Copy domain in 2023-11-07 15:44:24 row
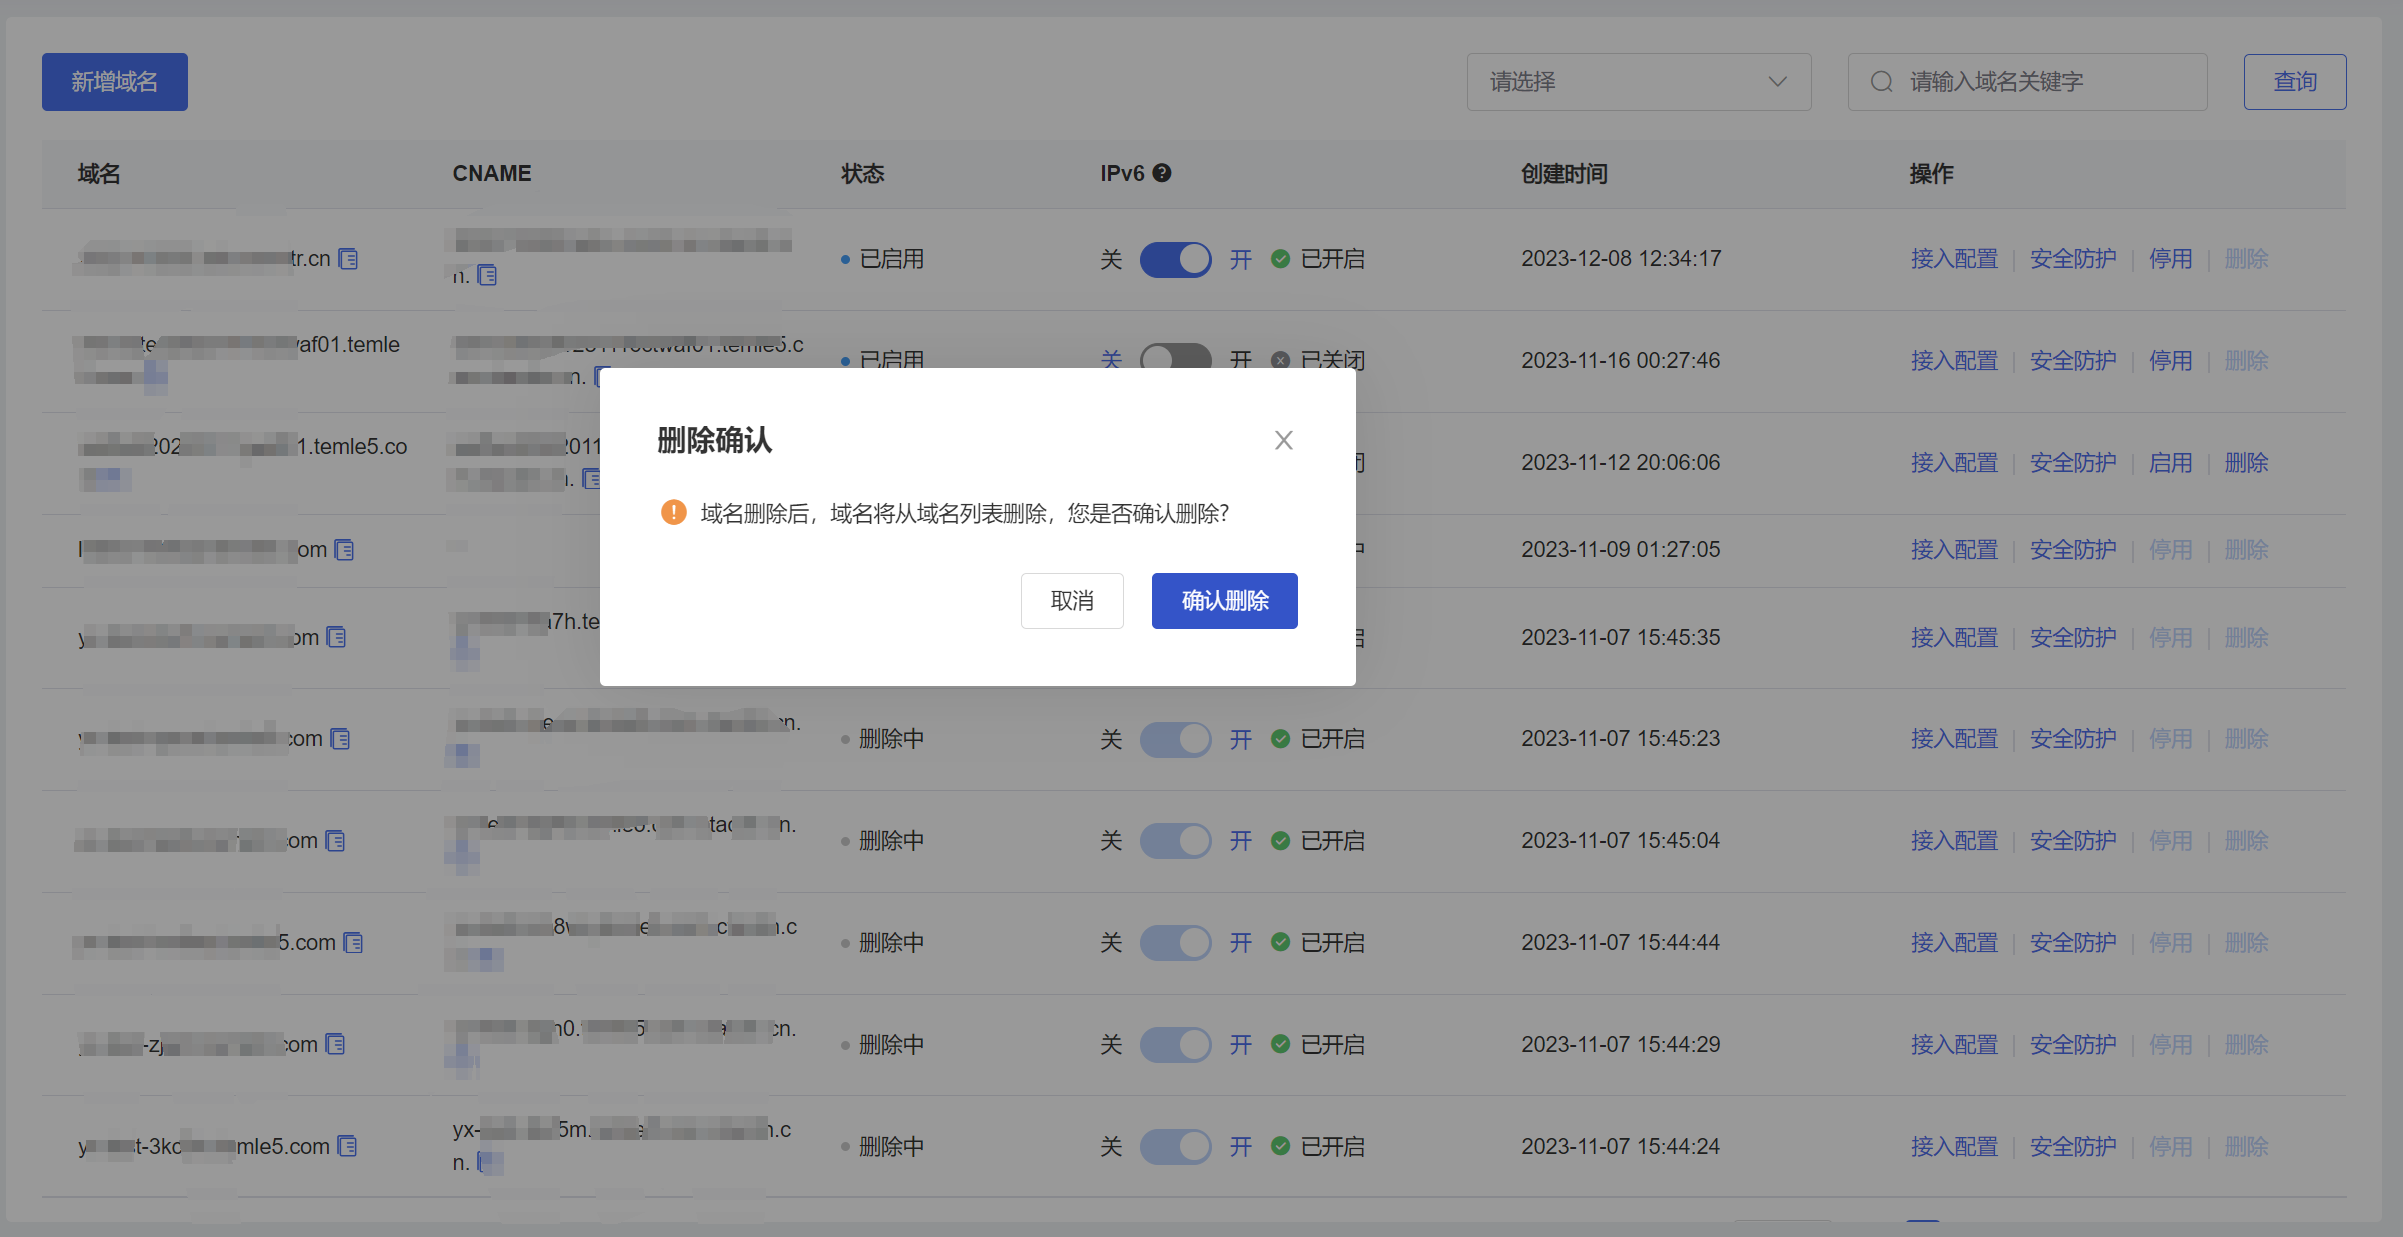The height and width of the screenshot is (1237, 2403). pyautogui.click(x=347, y=1146)
